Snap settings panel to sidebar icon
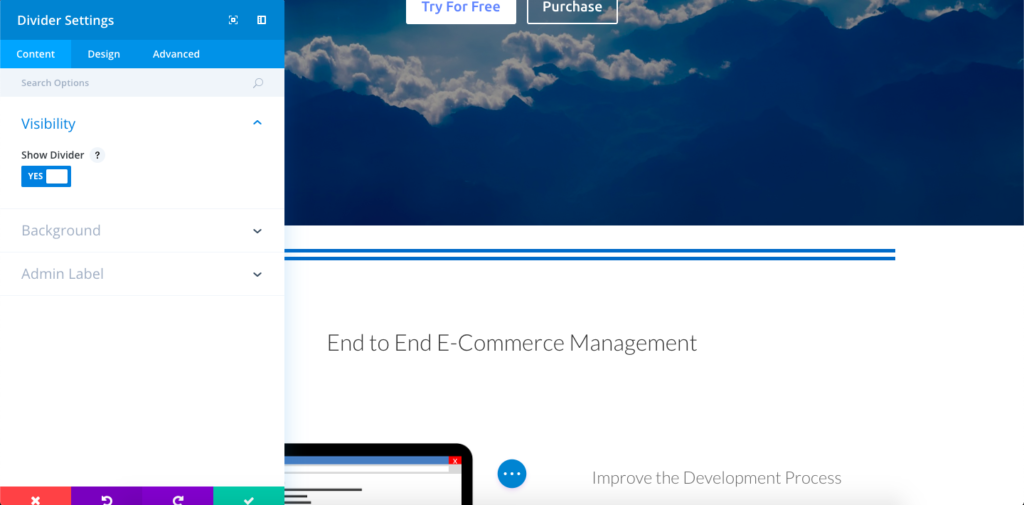Viewport: 1024px width, 505px height. tap(262, 20)
